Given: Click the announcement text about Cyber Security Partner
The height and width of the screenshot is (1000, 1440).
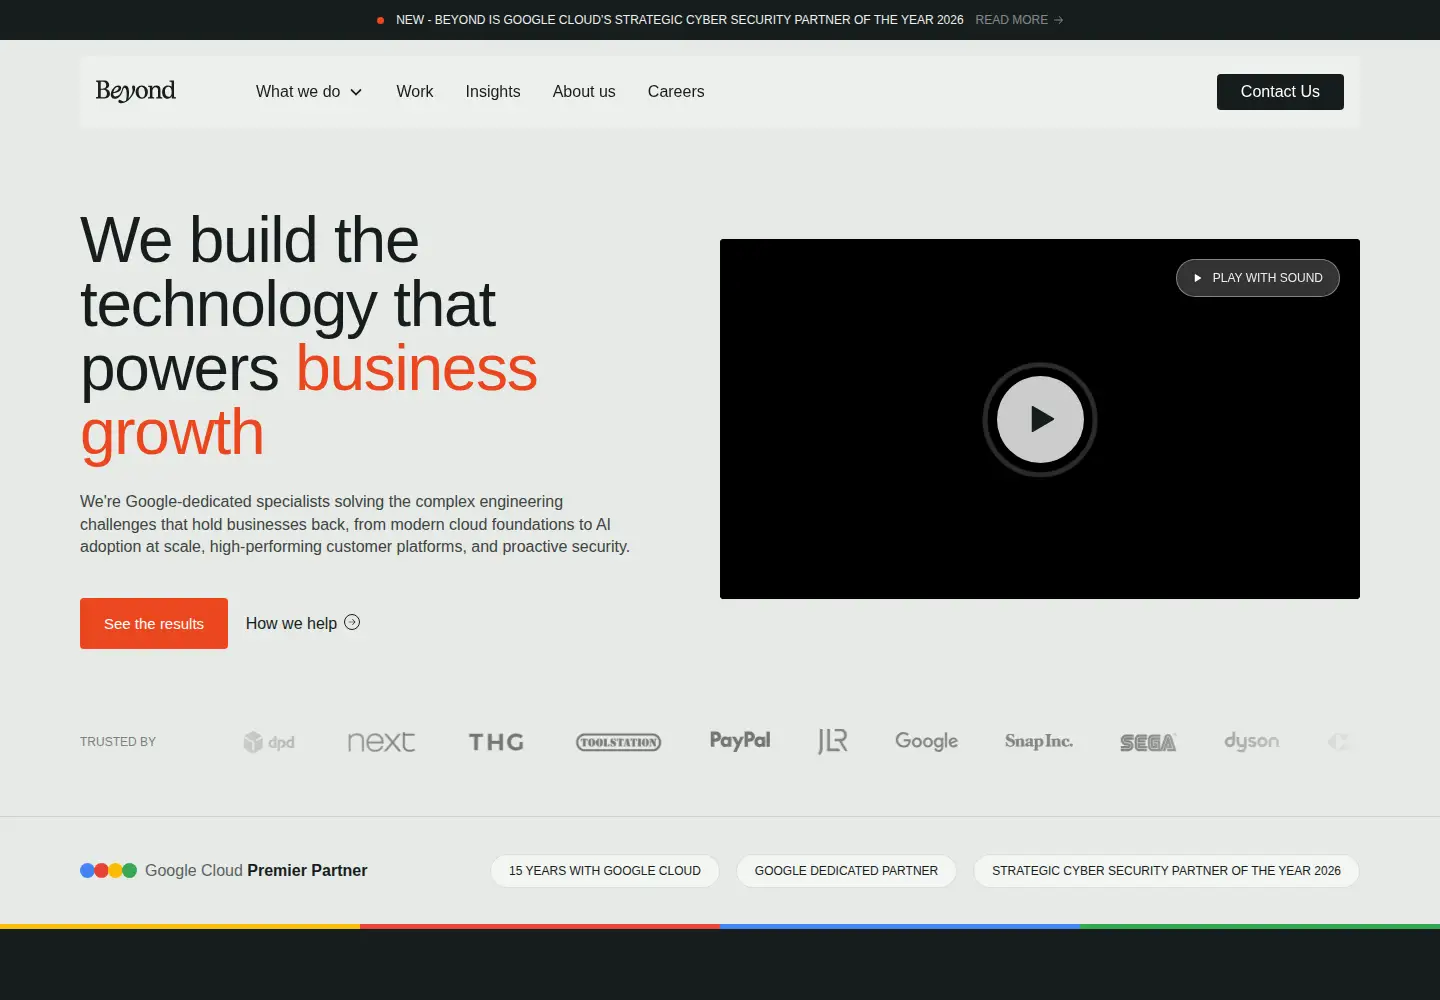Looking at the screenshot, I should (x=680, y=20).
